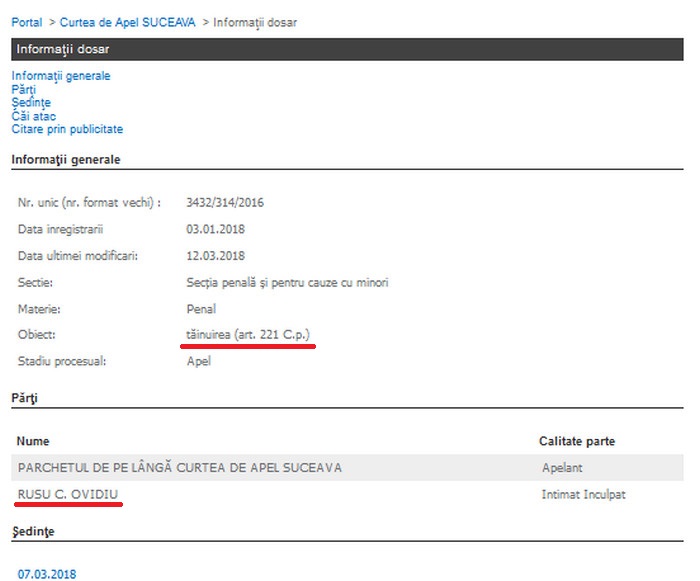Screen dimensions: 700x581
Task: Select the PARCHETUL DE PE LÂNGĂ CURTEA DE APEL SUCEAVA row
Action: (x=347, y=468)
